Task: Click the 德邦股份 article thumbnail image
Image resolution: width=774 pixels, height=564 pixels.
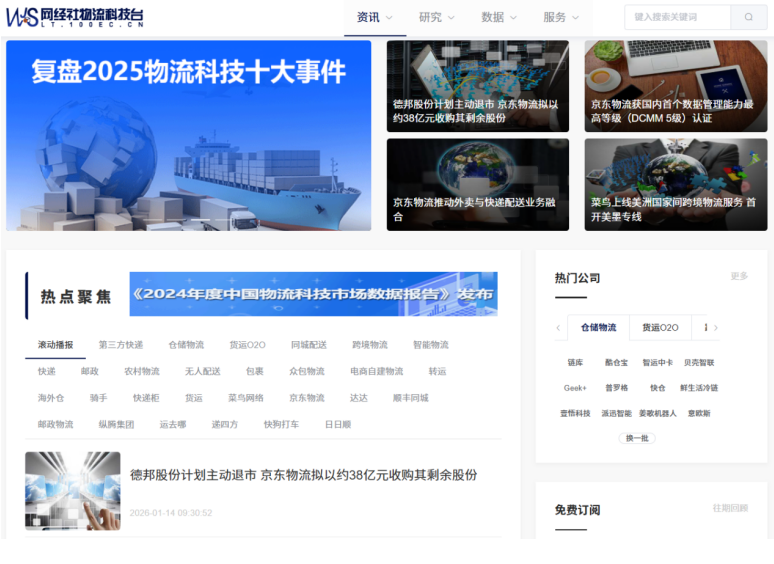Action: click(72, 490)
